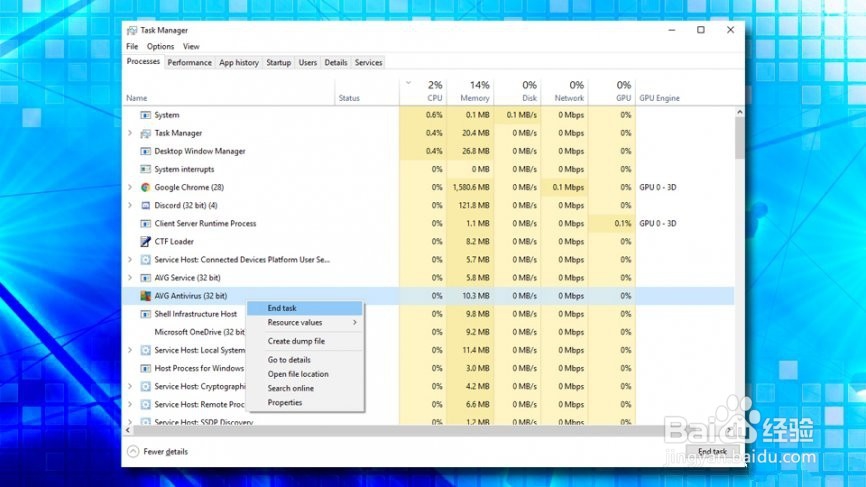Expand the Google Chrome (28) process group
866x487 pixels.
[x=130, y=187]
